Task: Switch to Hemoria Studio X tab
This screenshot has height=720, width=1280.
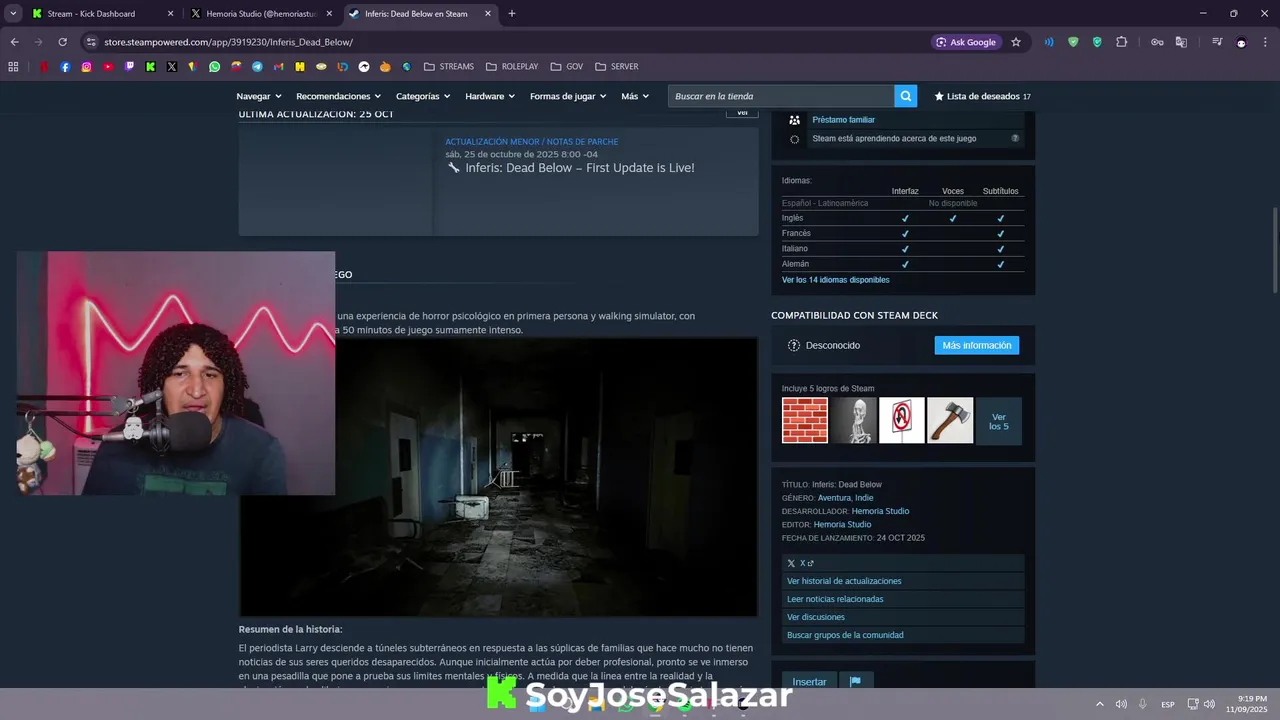Action: coord(262,14)
